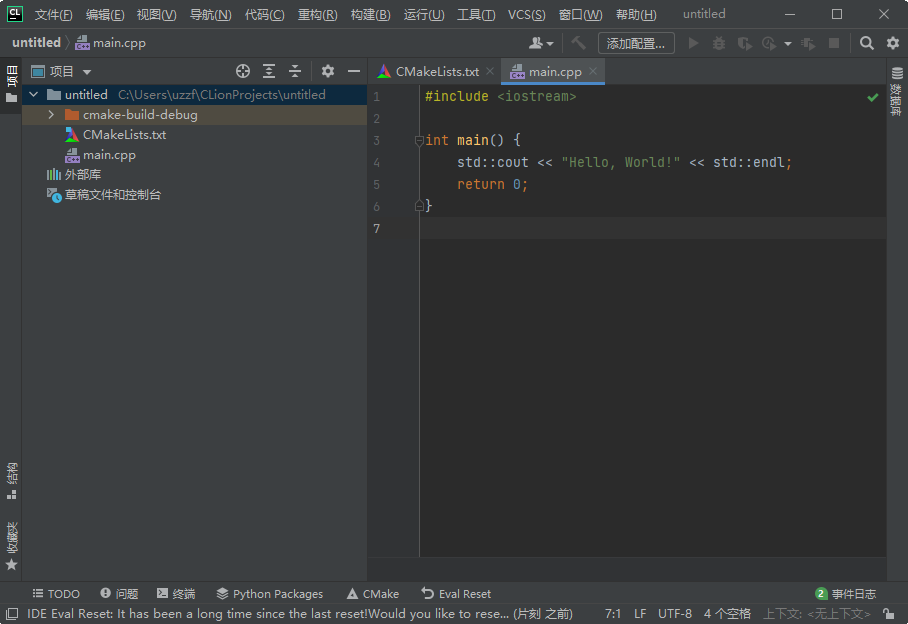This screenshot has width=908, height=624.
Task: Open the Python Packages tool window
Action: tap(270, 594)
